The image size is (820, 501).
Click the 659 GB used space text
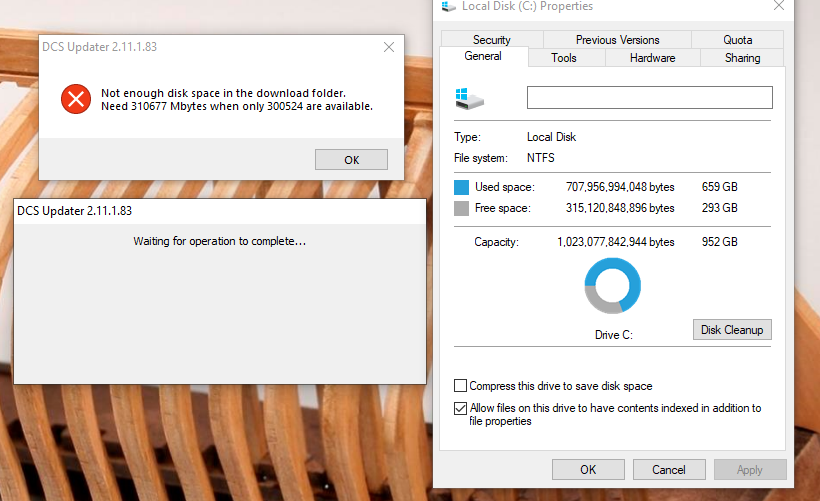point(720,187)
